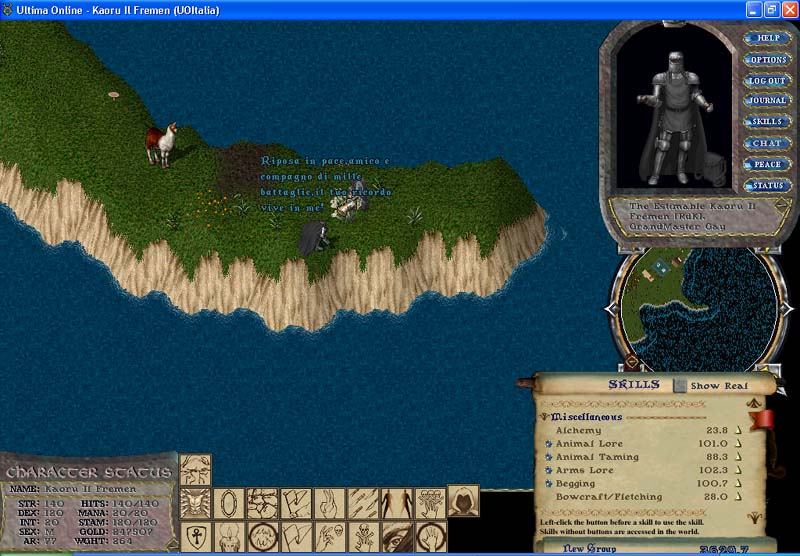Use the Animal Lore skill gem
Viewport: 800px width, 556px height.
point(549,444)
